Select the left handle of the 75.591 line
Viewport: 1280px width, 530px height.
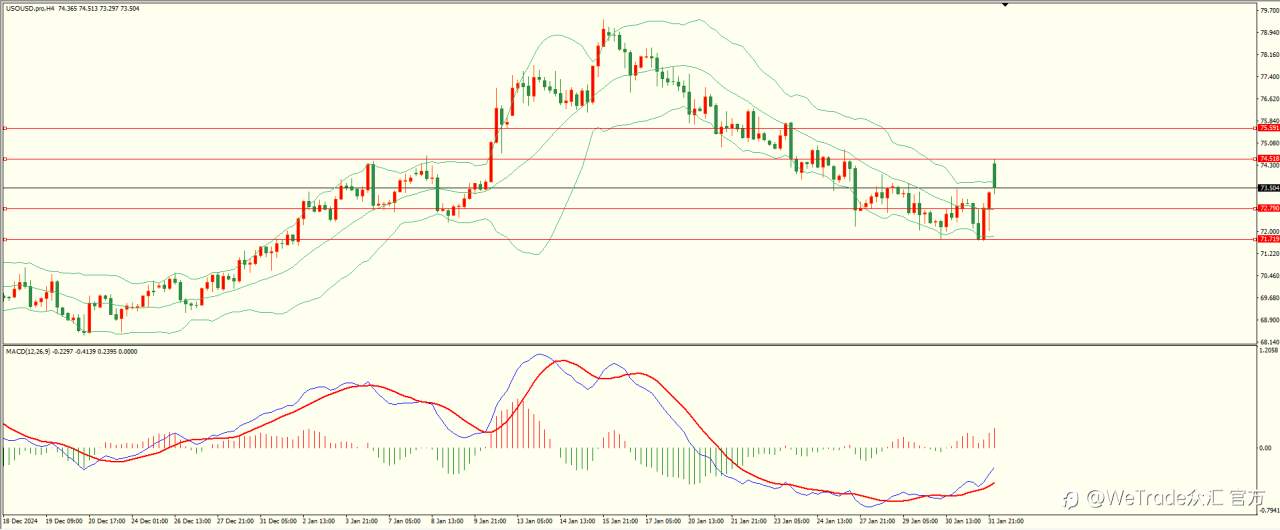[5, 128]
